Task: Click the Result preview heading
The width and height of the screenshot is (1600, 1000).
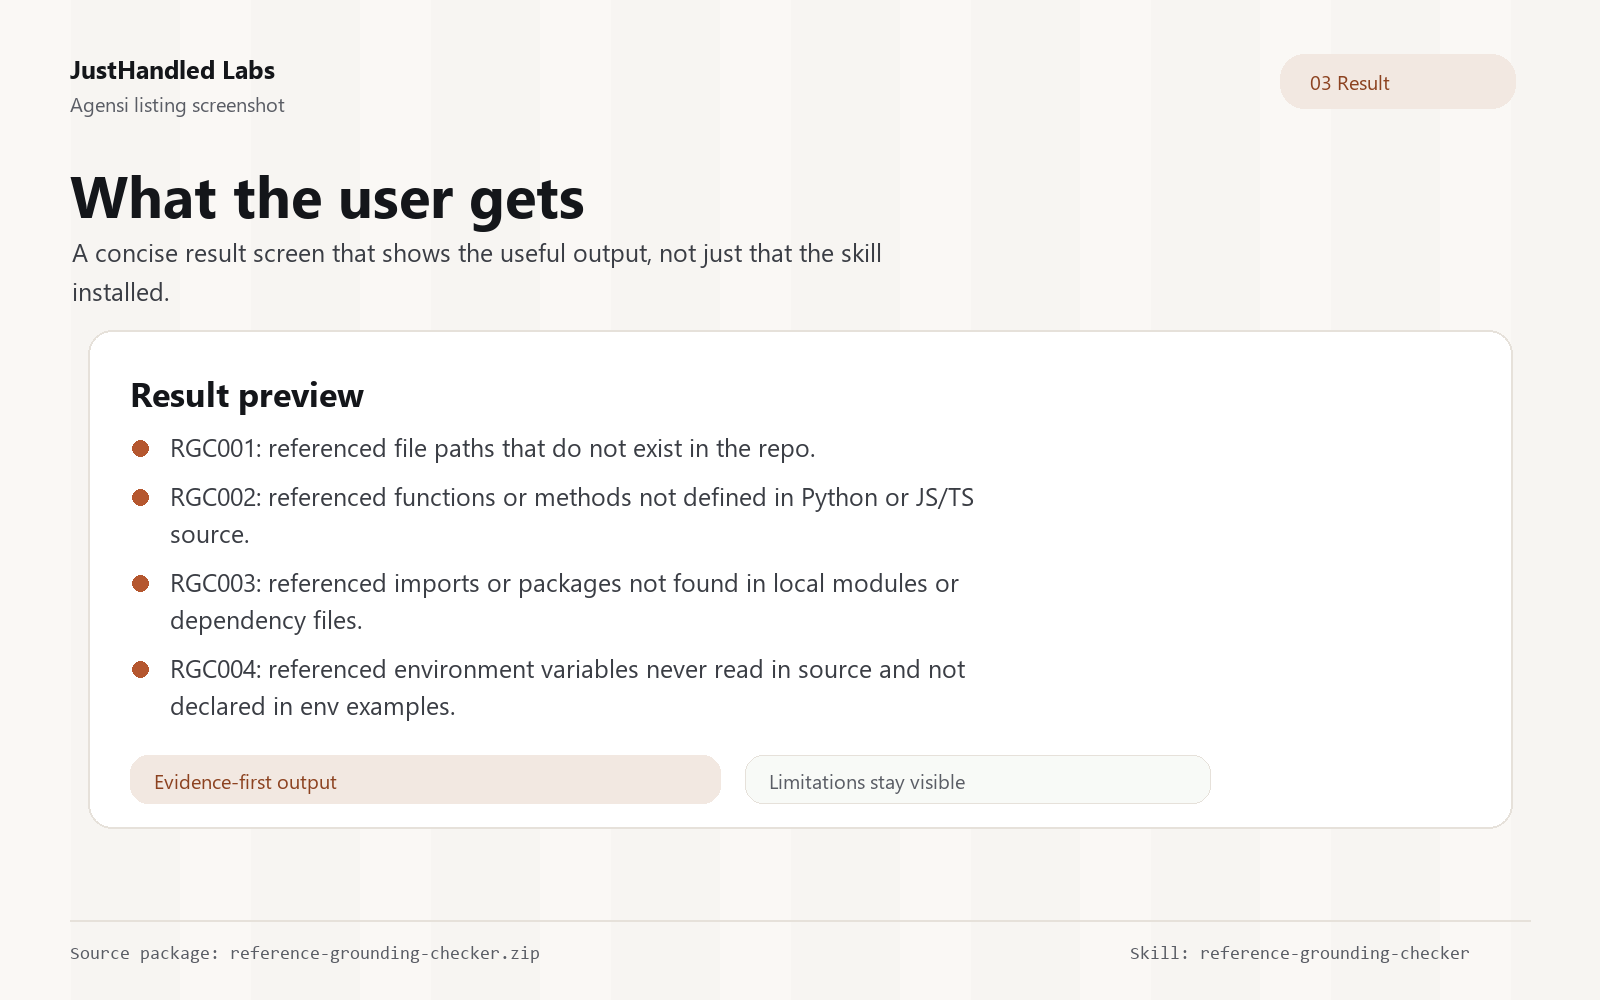Action: coord(247,396)
